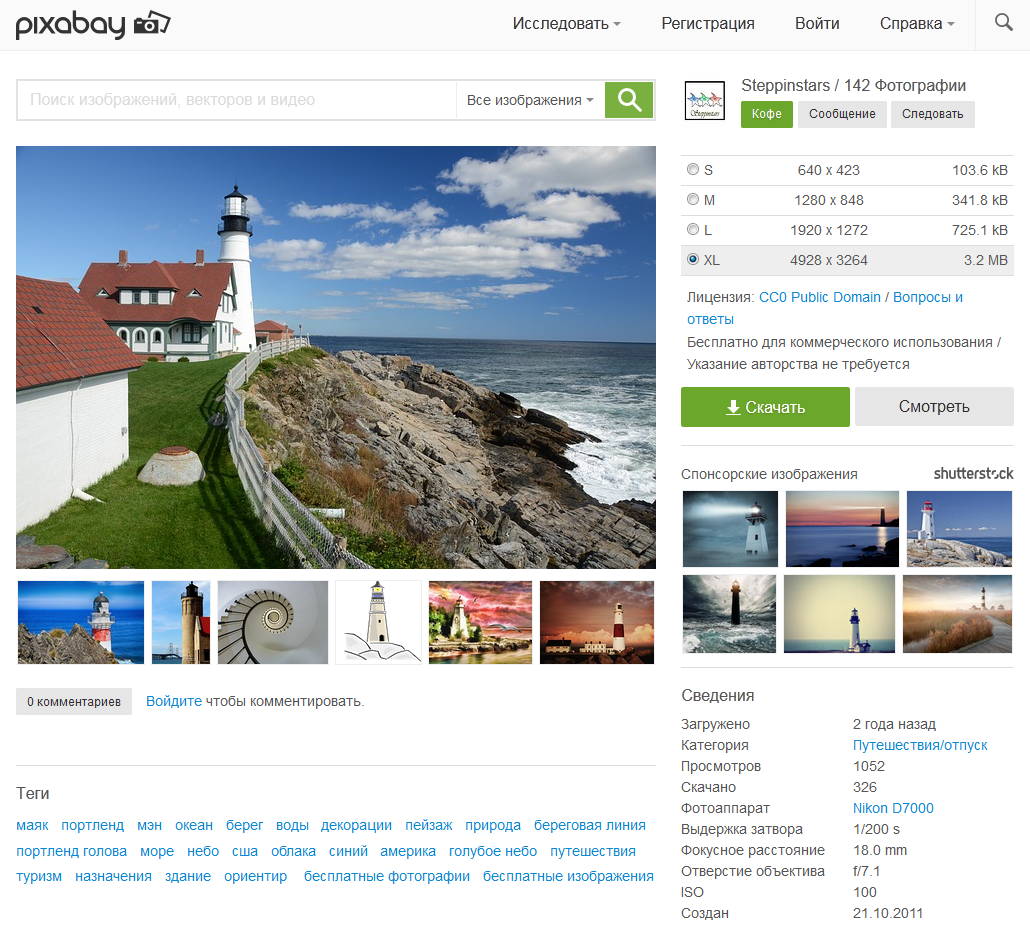Click the Pixabay camera logo
Image resolution: width=1030 pixels, height=941 pixels.
[x=92, y=24]
